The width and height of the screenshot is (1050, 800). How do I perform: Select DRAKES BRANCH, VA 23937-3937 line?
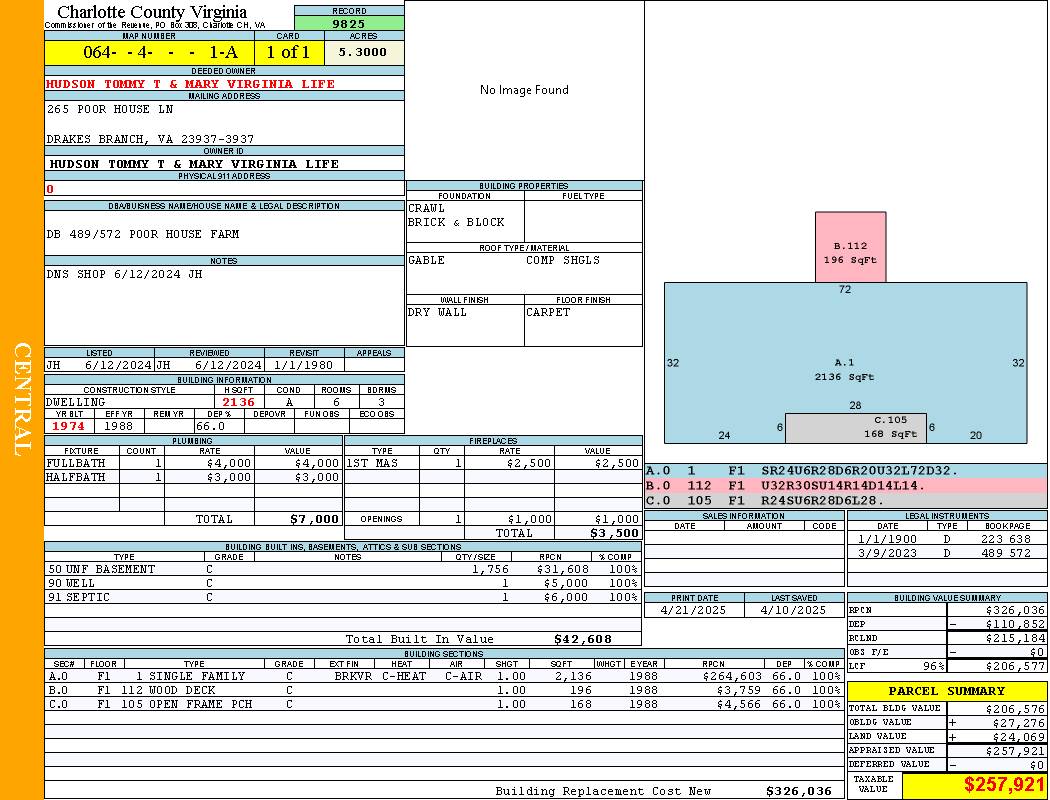point(150,139)
